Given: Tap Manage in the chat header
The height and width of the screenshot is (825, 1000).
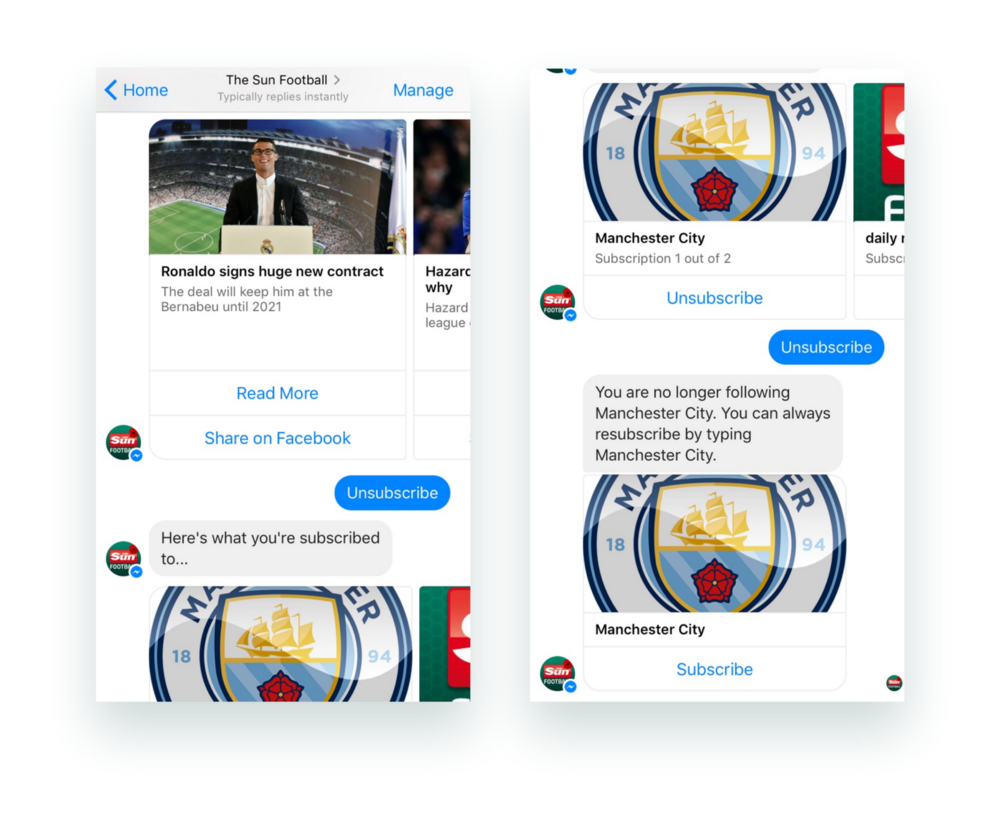Looking at the screenshot, I should pos(423,91).
